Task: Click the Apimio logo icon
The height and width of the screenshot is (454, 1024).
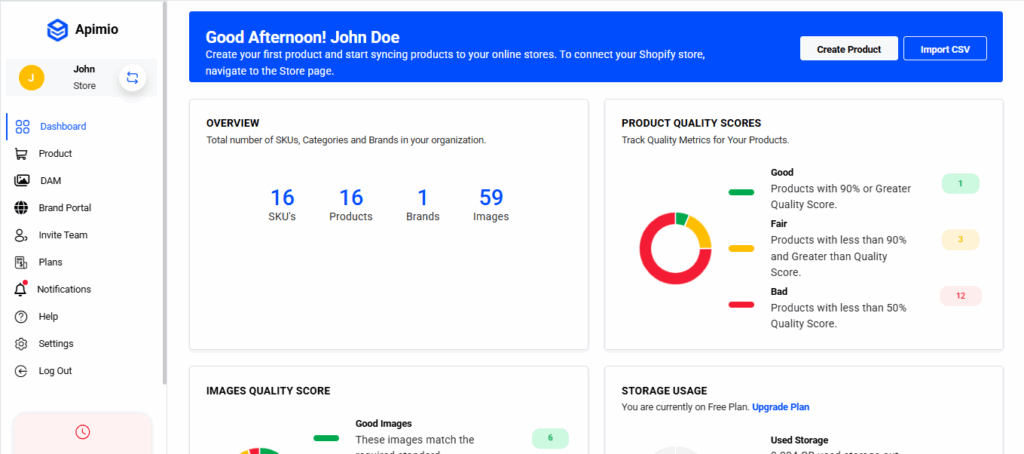Action: click(58, 31)
